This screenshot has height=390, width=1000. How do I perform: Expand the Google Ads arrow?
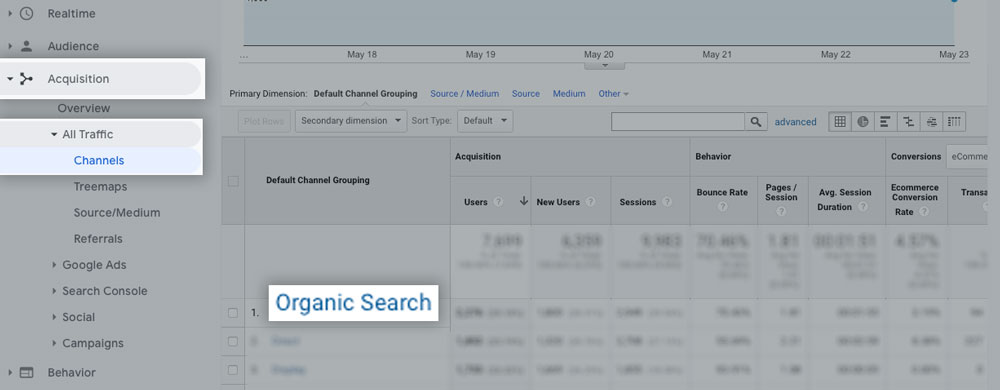[x=54, y=265]
